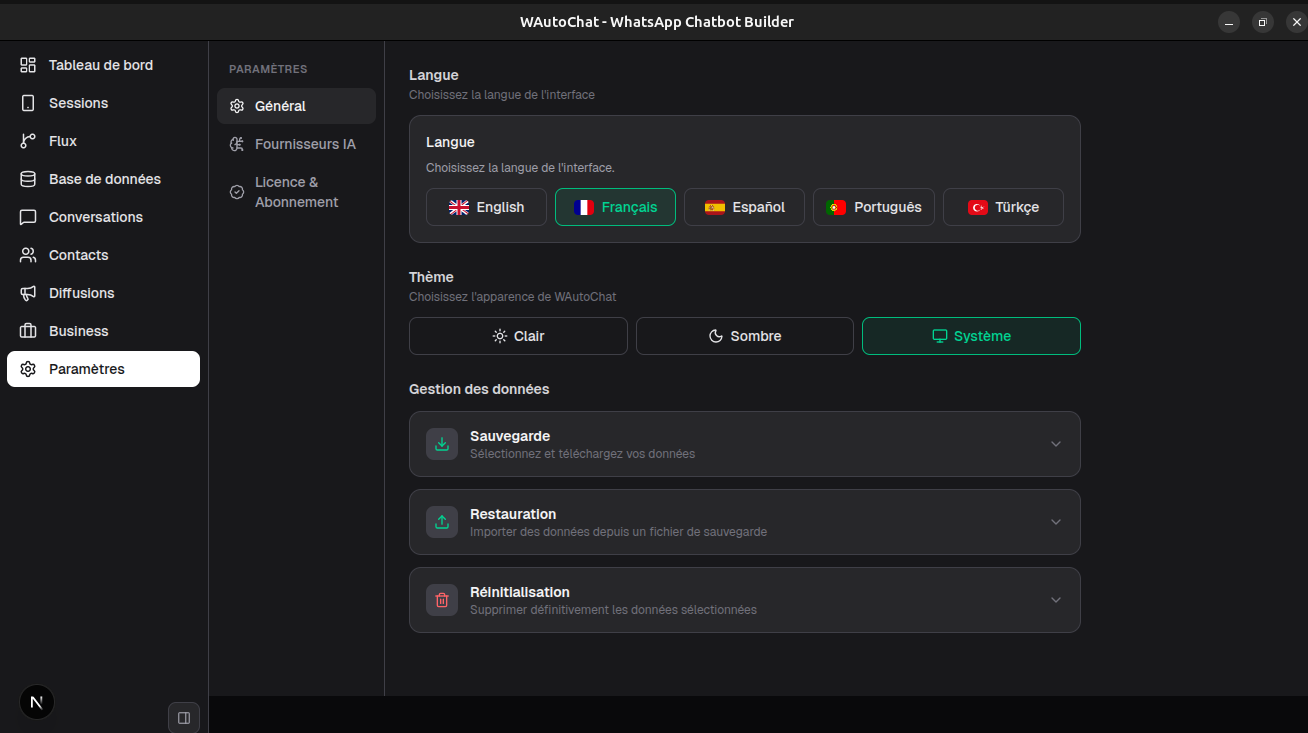
Task: Select the Flux branch icon
Action: 28,141
